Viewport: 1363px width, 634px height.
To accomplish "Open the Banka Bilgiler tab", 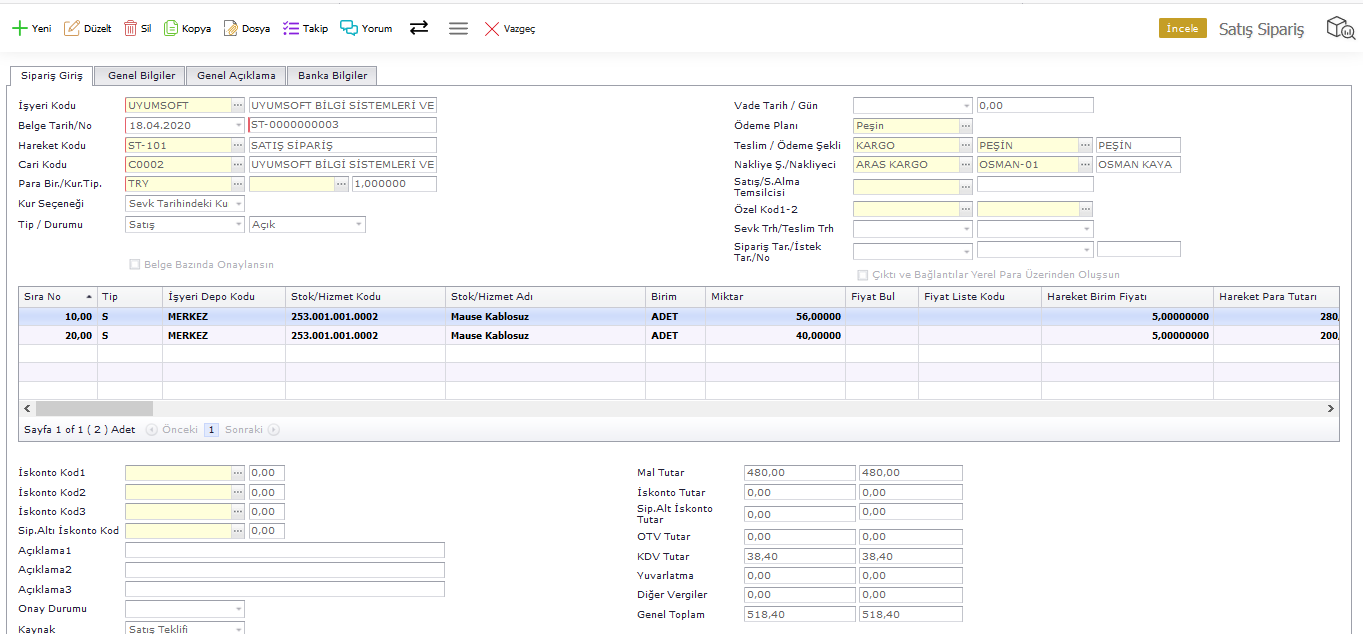I will coord(332,75).
